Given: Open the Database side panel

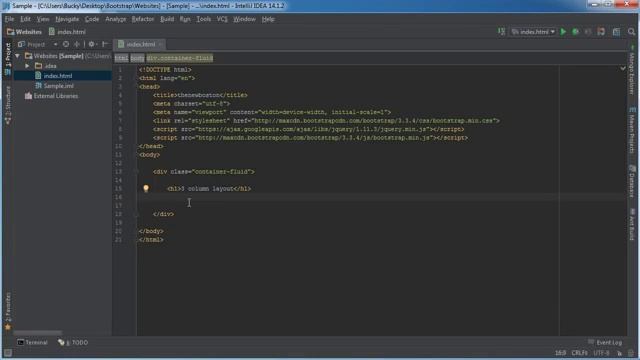Looking at the screenshot, I should tap(632, 182).
